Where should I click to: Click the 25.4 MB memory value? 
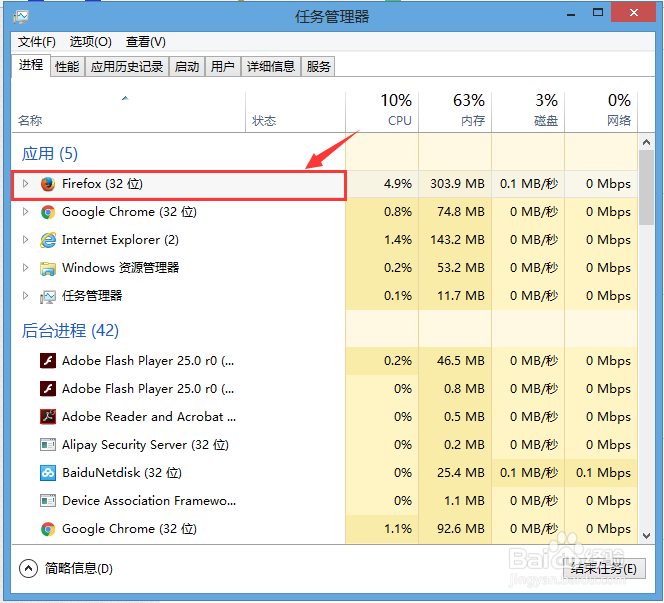point(461,473)
